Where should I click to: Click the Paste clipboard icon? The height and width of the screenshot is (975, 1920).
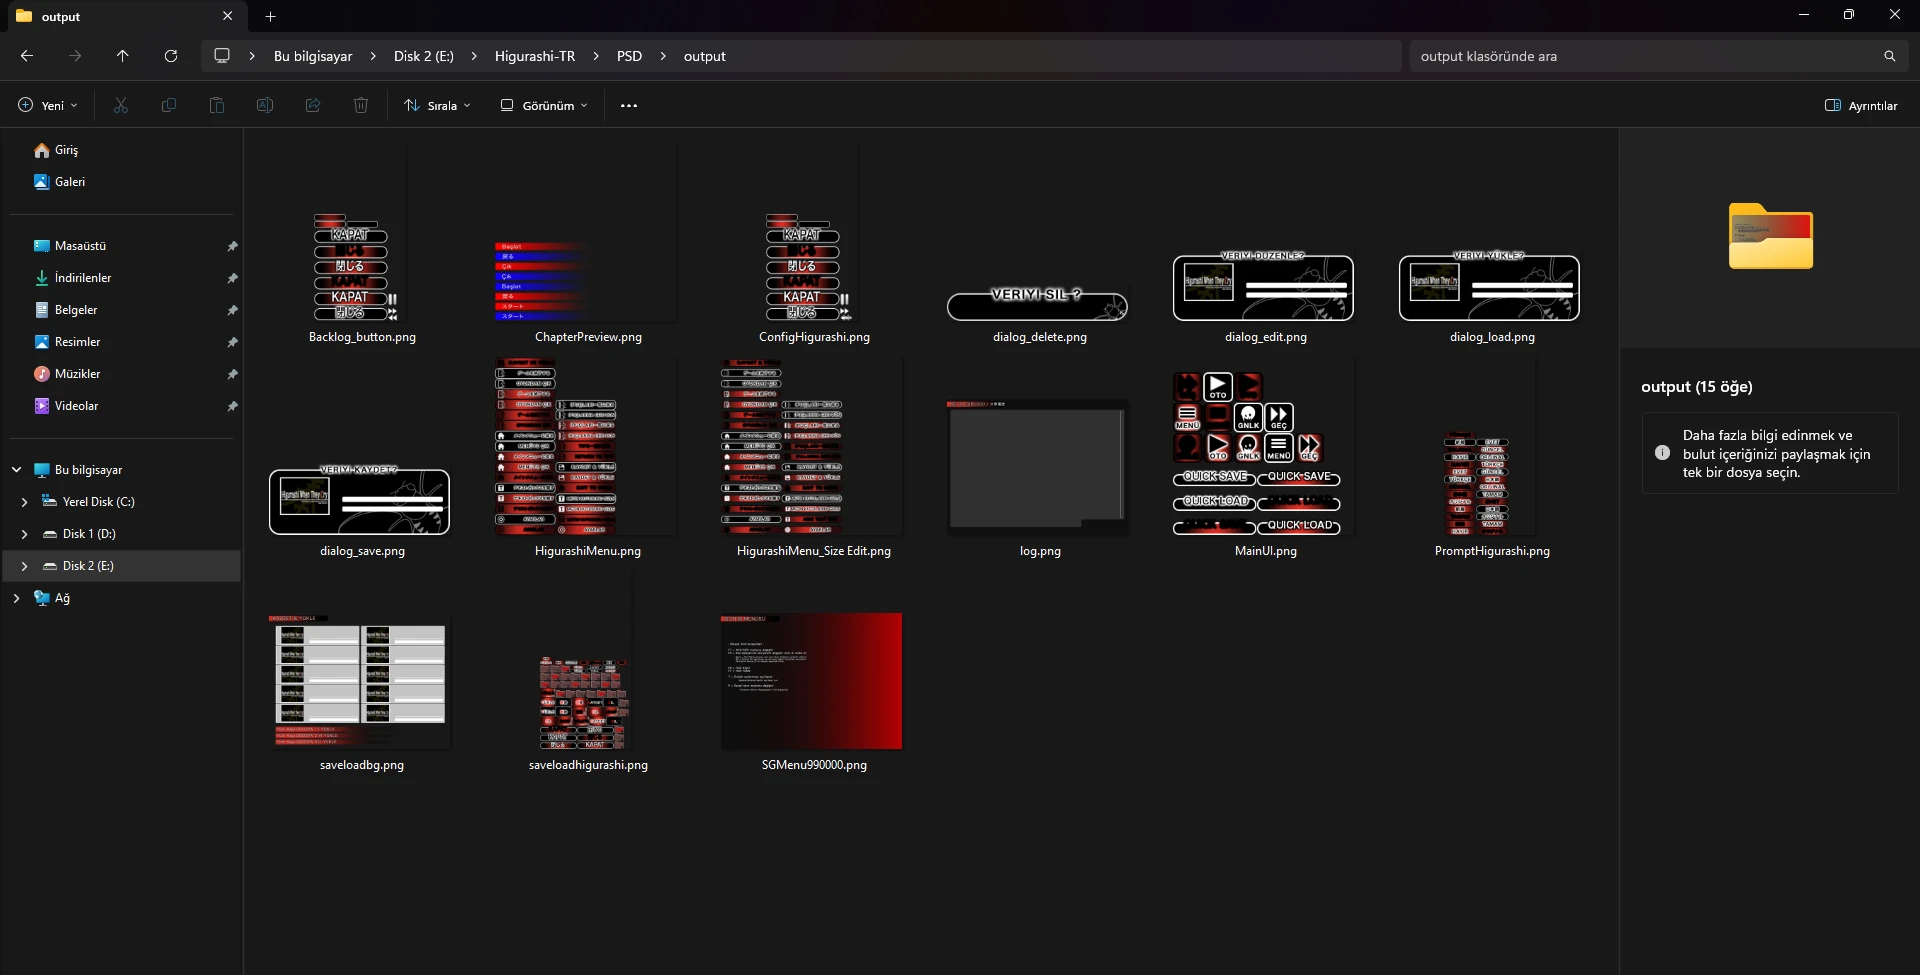point(217,105)
